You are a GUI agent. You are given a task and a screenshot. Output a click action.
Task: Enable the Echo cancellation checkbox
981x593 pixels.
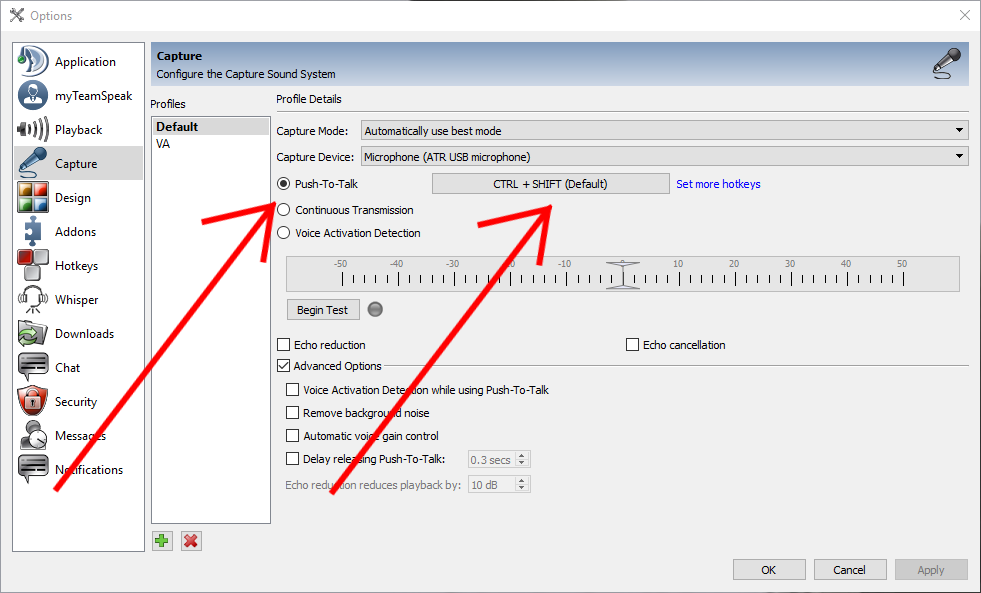633,345
